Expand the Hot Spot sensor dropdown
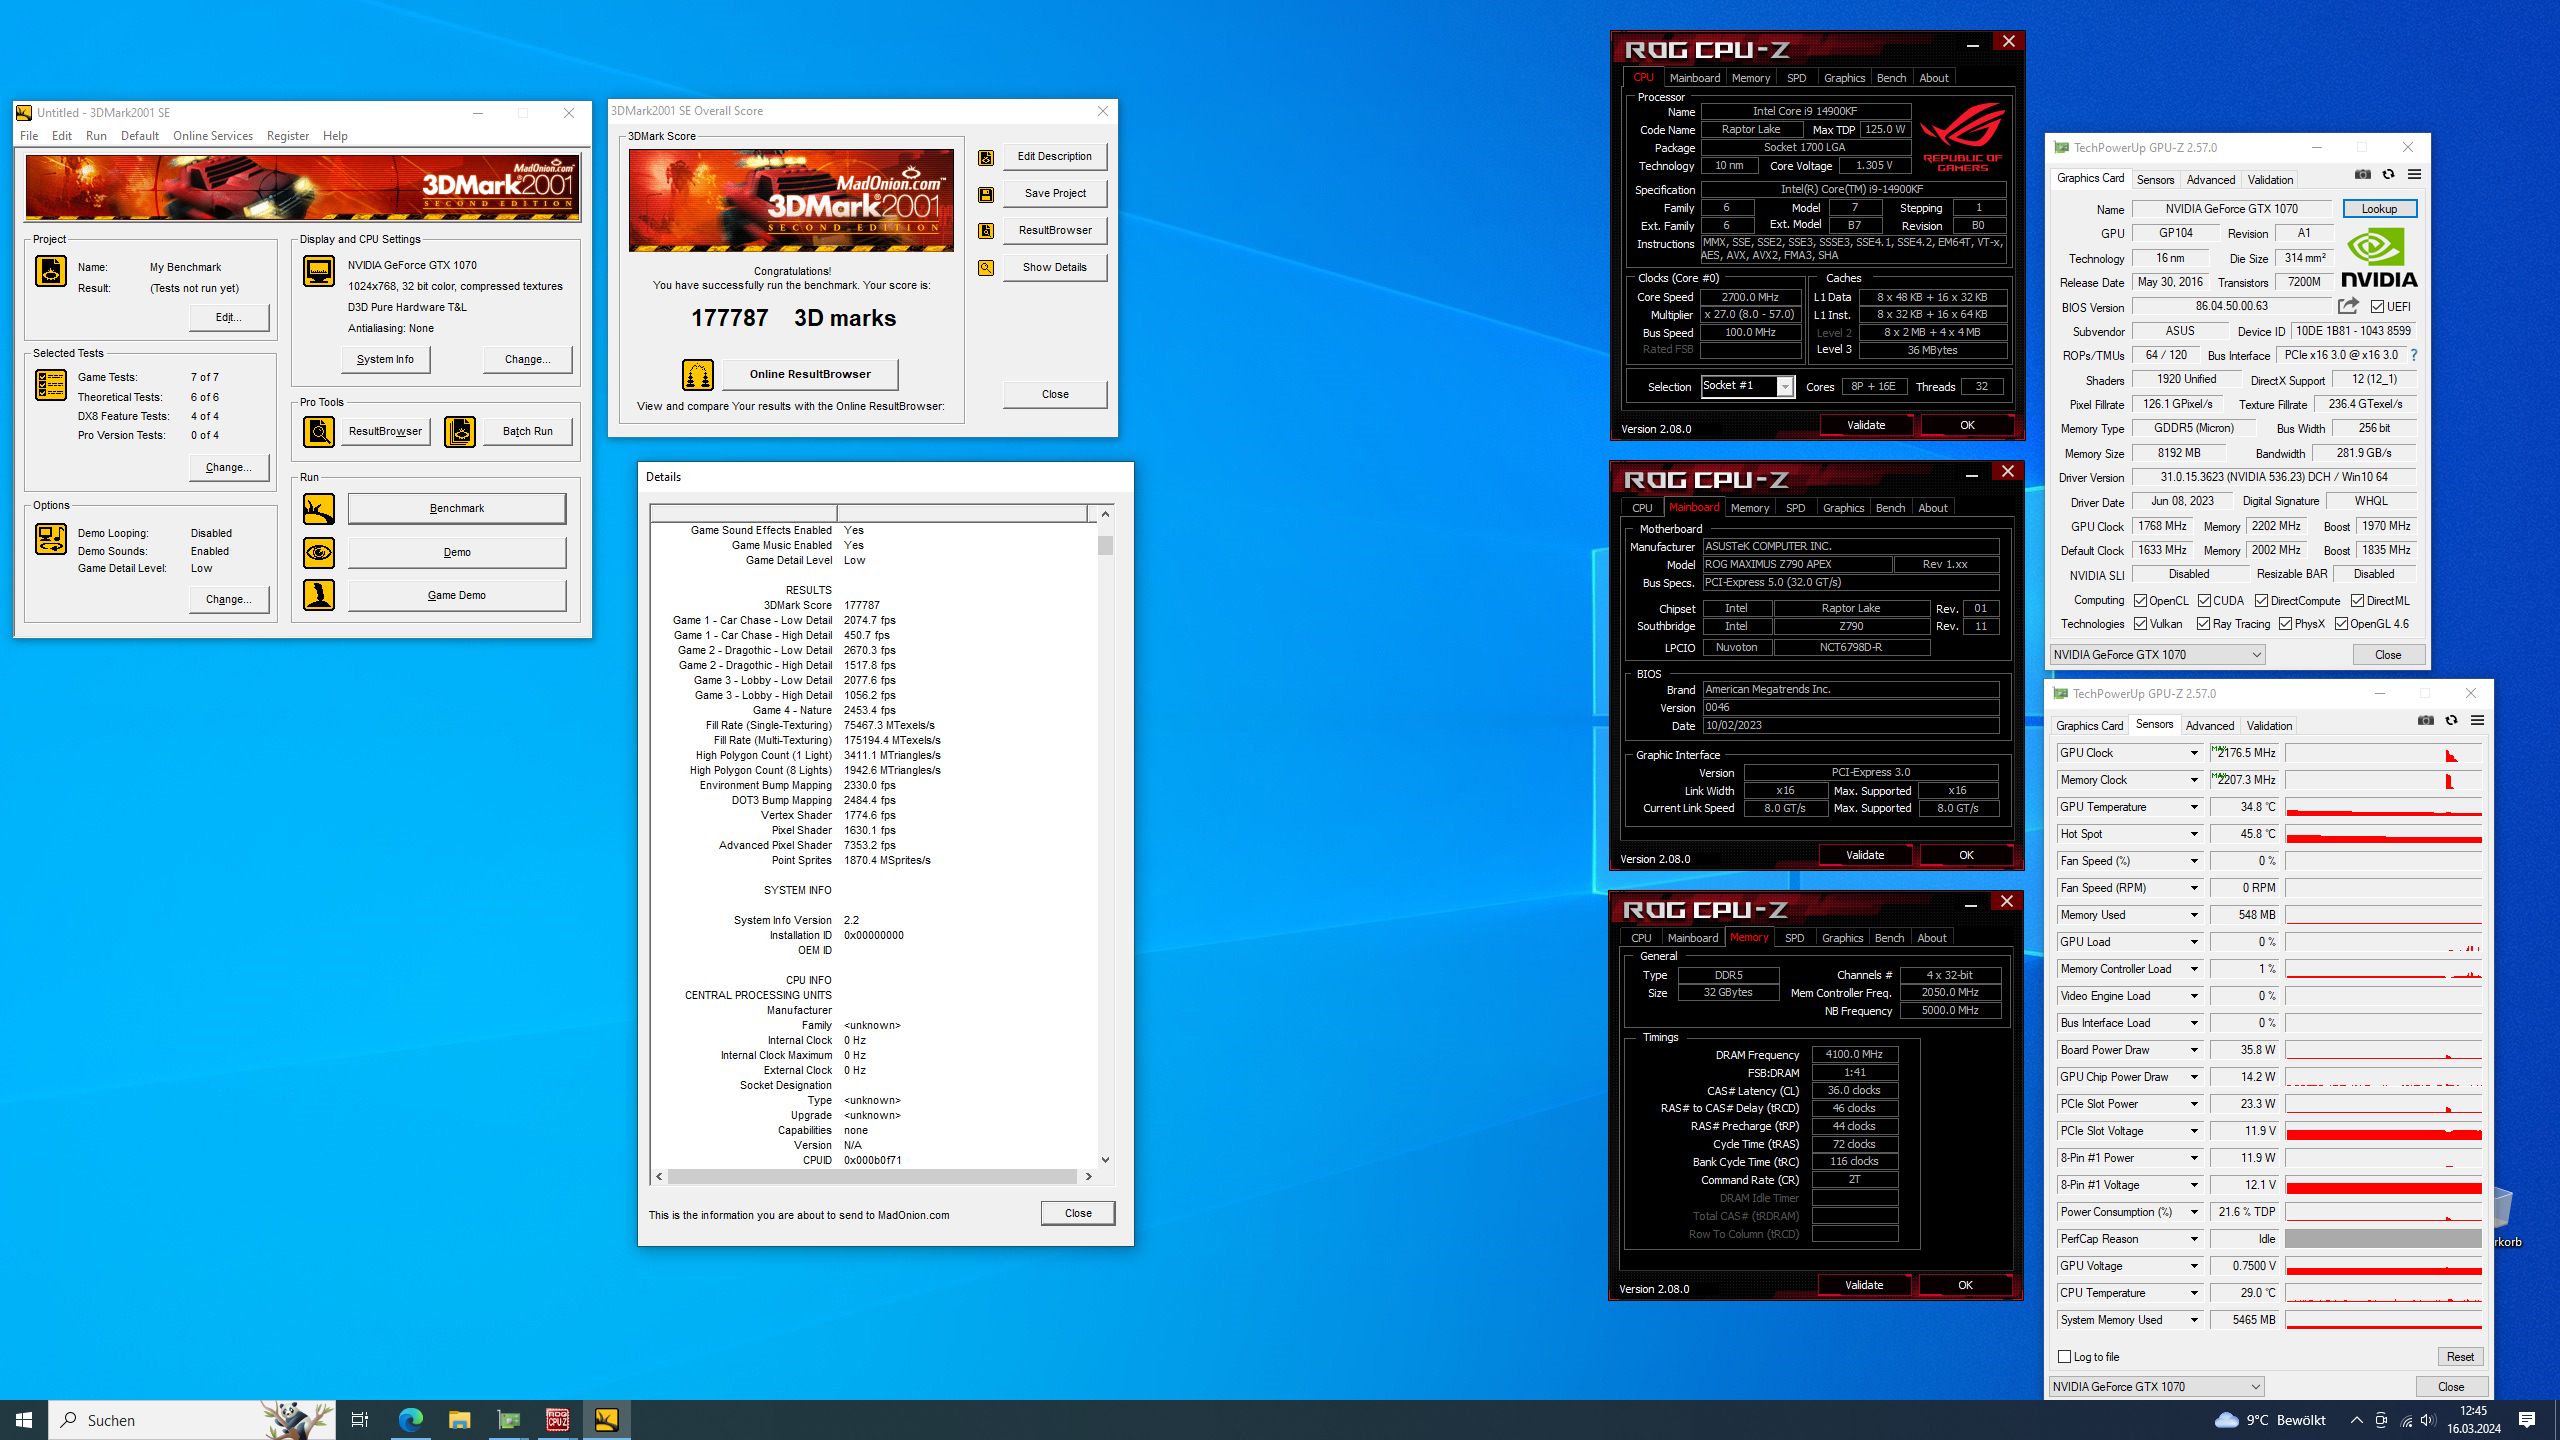The height and width of the screenshot is (1440, 2560). [x=2195, y=834]
